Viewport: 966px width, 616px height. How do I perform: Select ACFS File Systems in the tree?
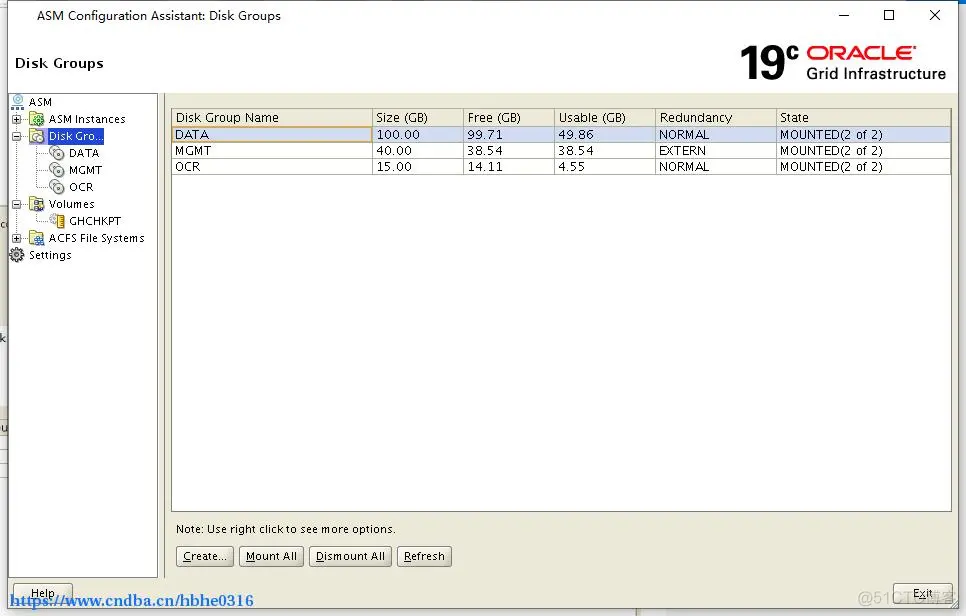point(96,238)
